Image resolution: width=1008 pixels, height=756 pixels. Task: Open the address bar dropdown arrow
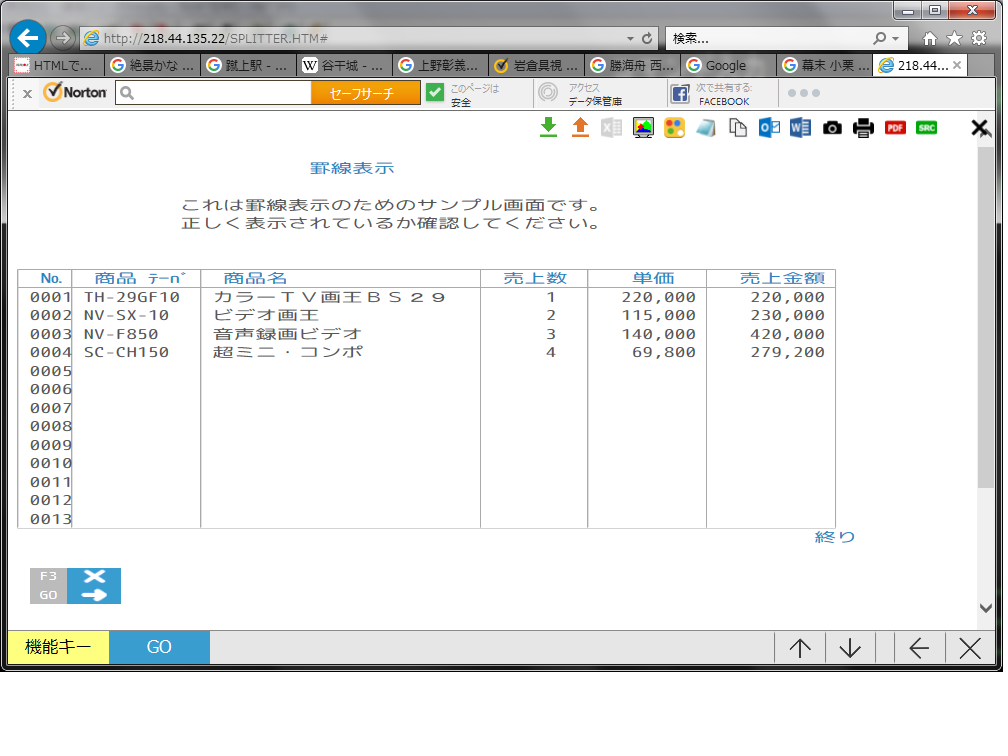click(629, 39)
